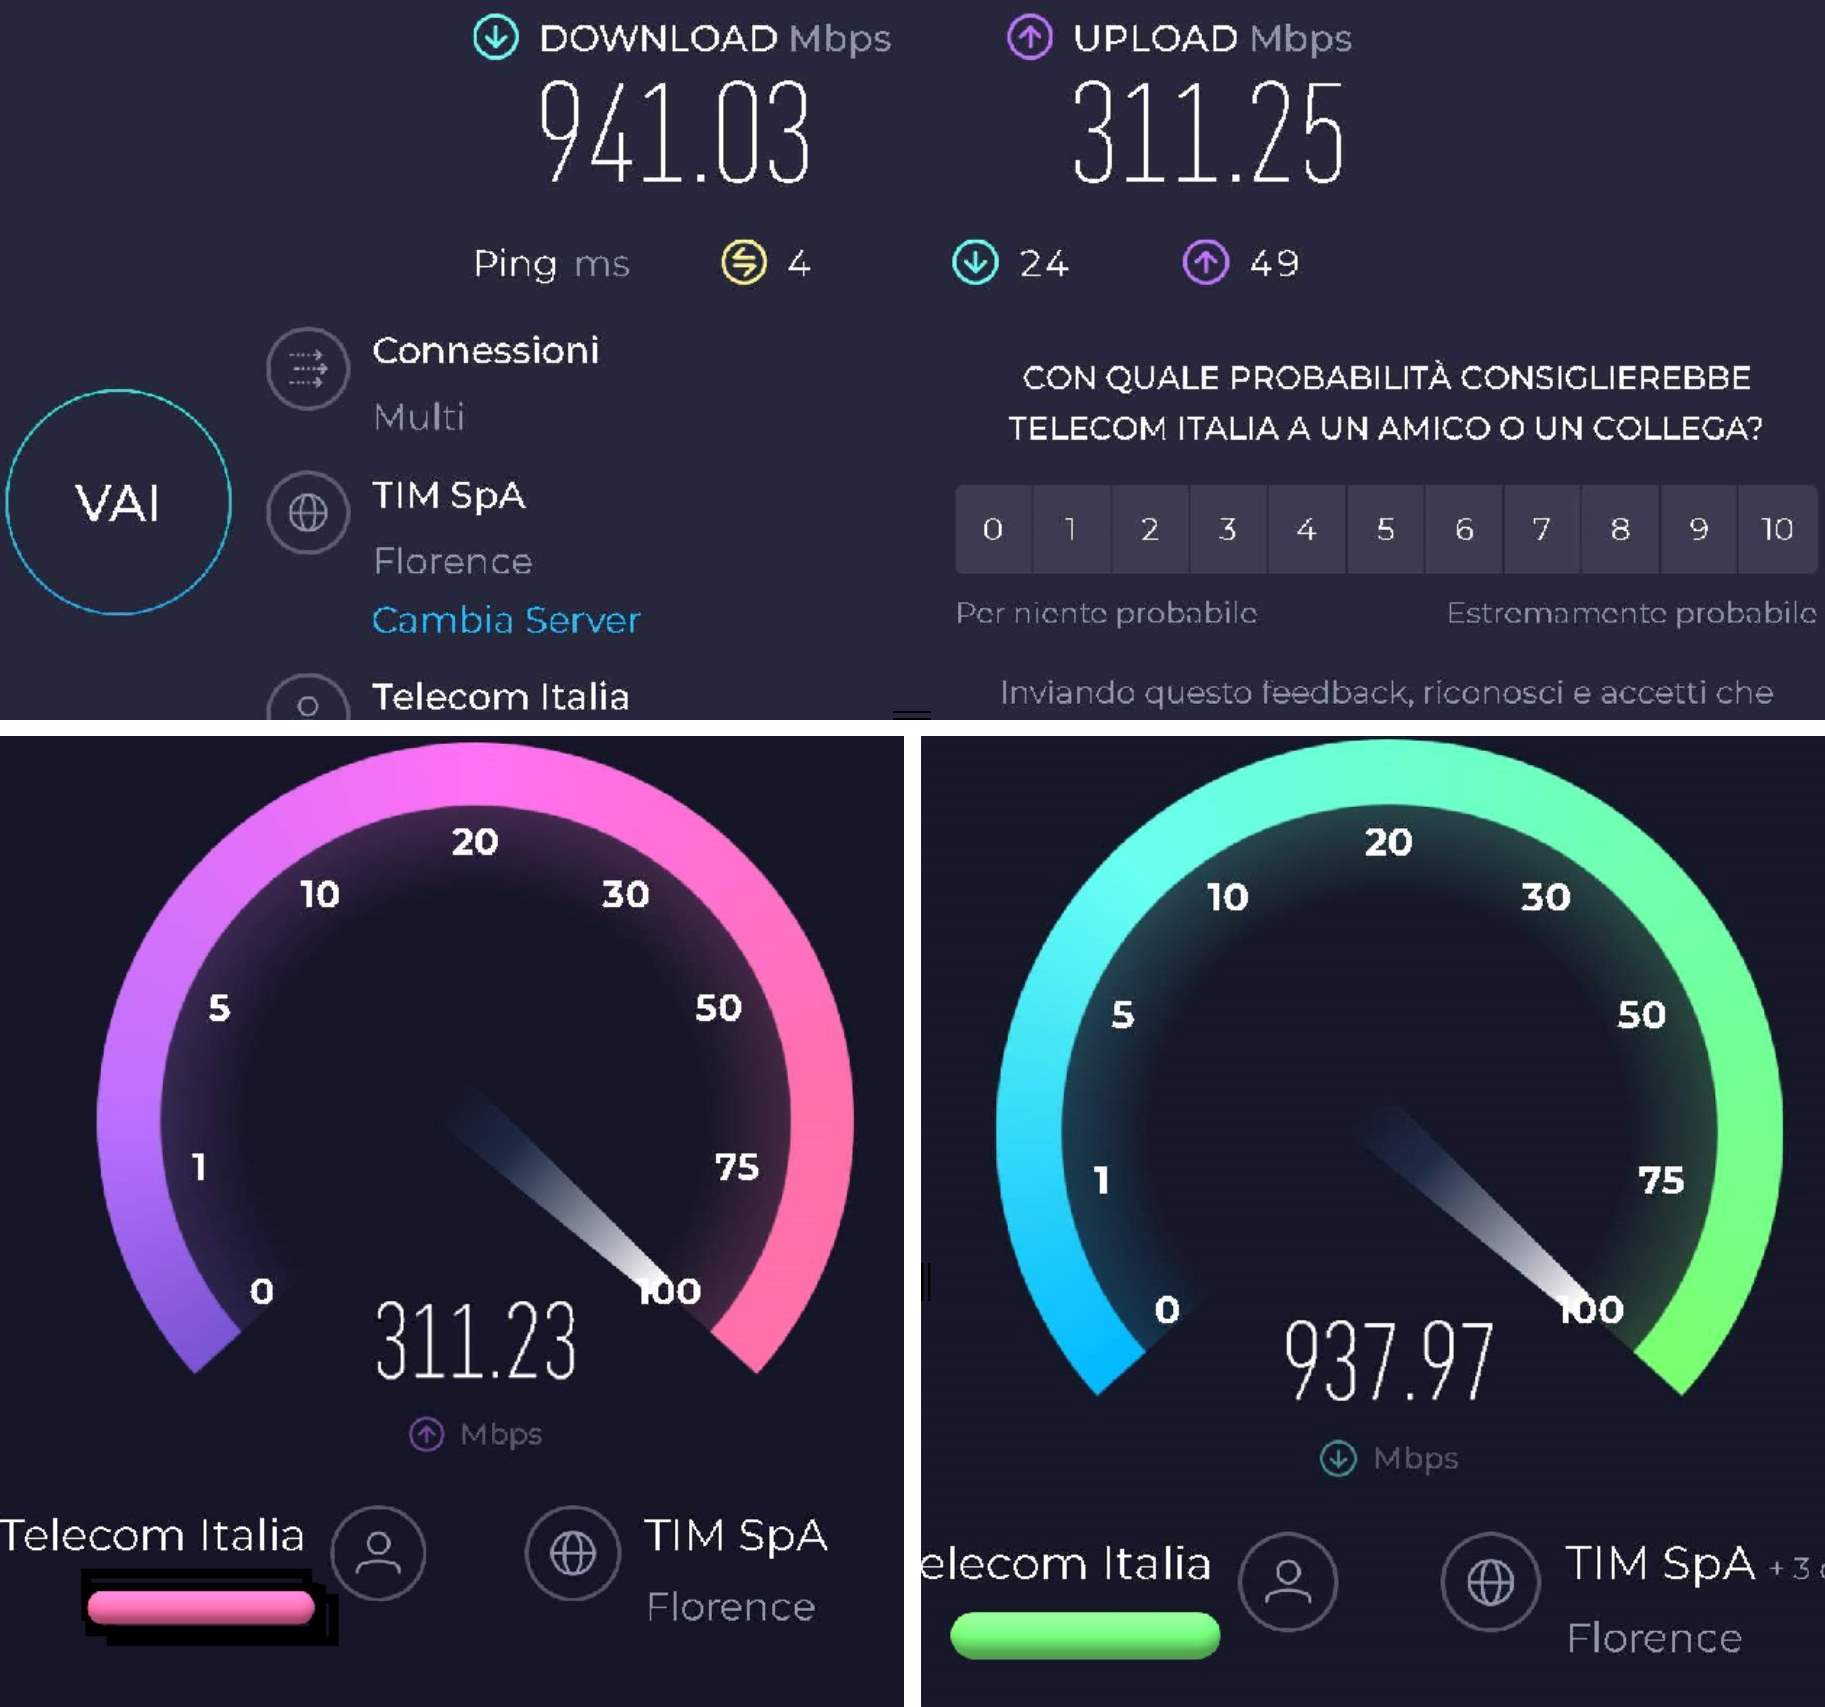
Task: Click the pink redacted bar under Telecom Italia
Action: click(x=201, y=1607)
